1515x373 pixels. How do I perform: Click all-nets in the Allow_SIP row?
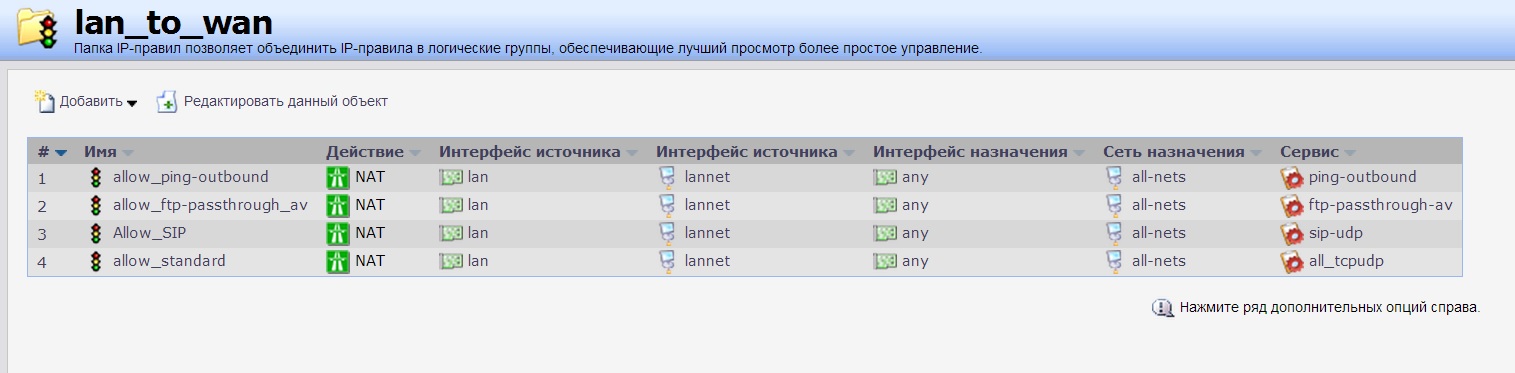(1159, 233)
